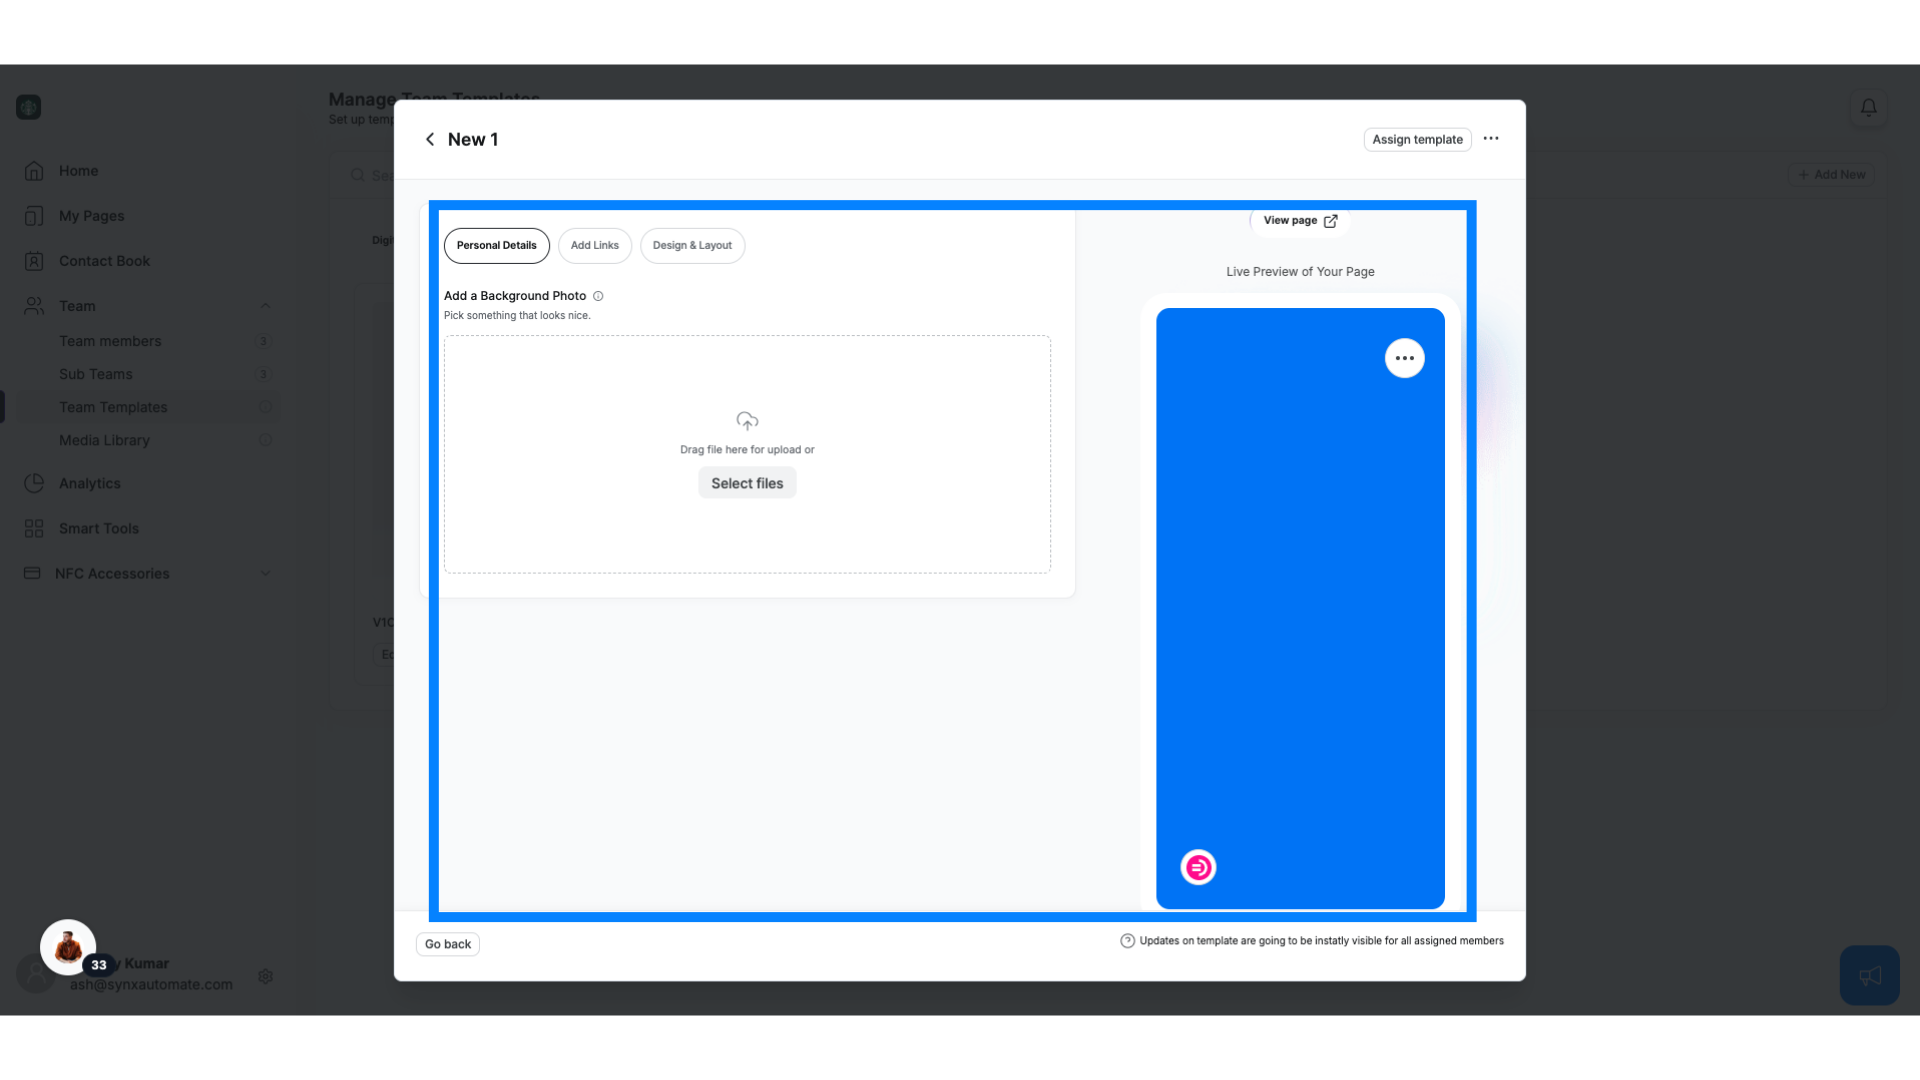This screenshot has height=1080, width=1920.
Task: Click the three-dot menu icon top right
Action: point(1491,138)
